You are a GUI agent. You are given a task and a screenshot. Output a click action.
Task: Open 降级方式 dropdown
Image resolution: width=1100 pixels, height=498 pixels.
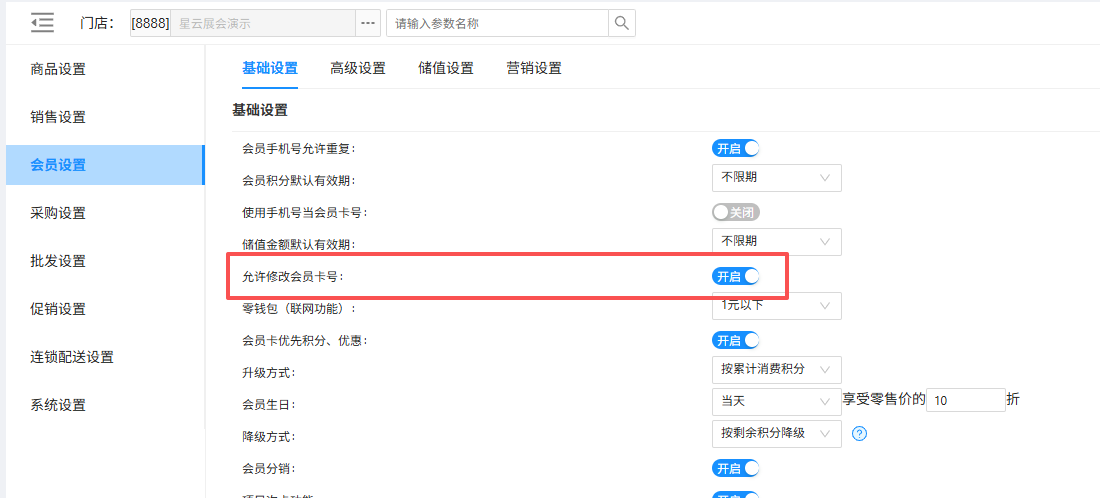[777, 433]
